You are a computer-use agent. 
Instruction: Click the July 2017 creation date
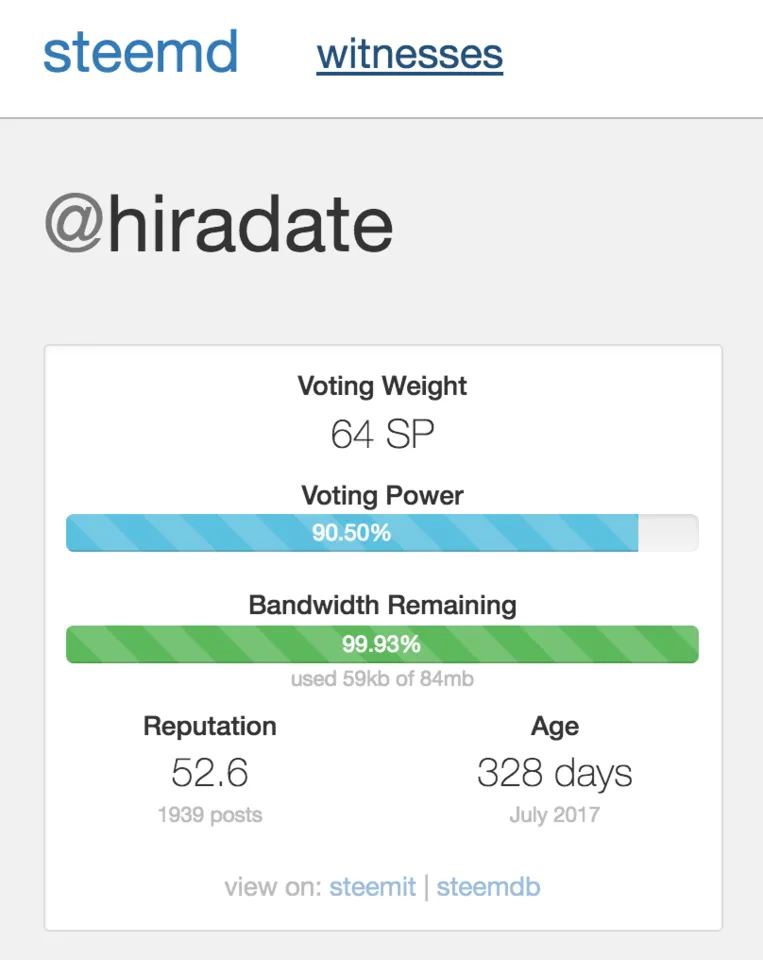click(x=554, y=815)
